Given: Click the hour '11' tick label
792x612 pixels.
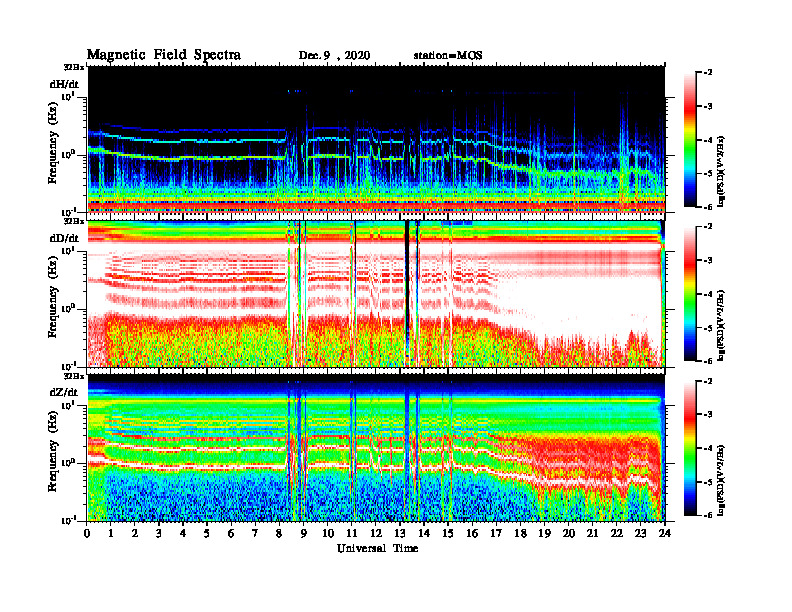Looking at the screenshot, I should [x=352, y=534].
